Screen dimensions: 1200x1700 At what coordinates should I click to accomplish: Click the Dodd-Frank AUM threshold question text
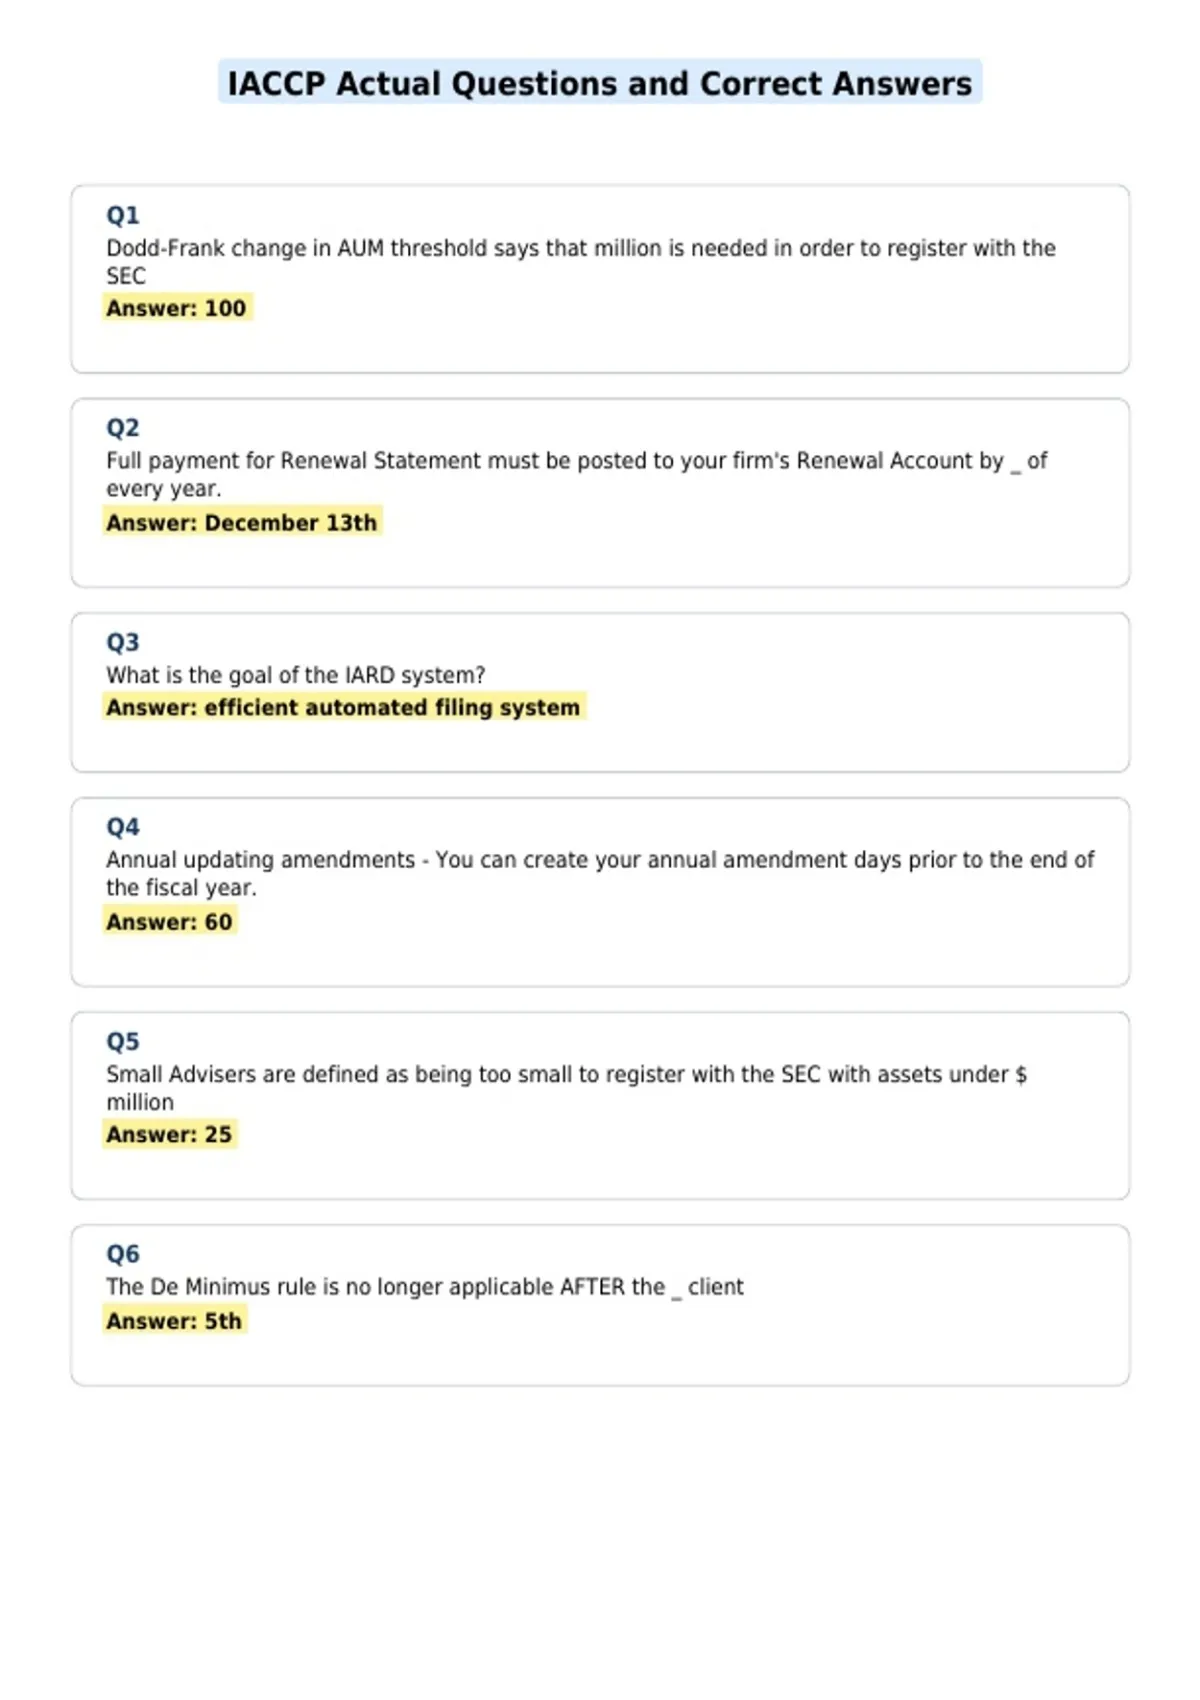pos(581,261)
